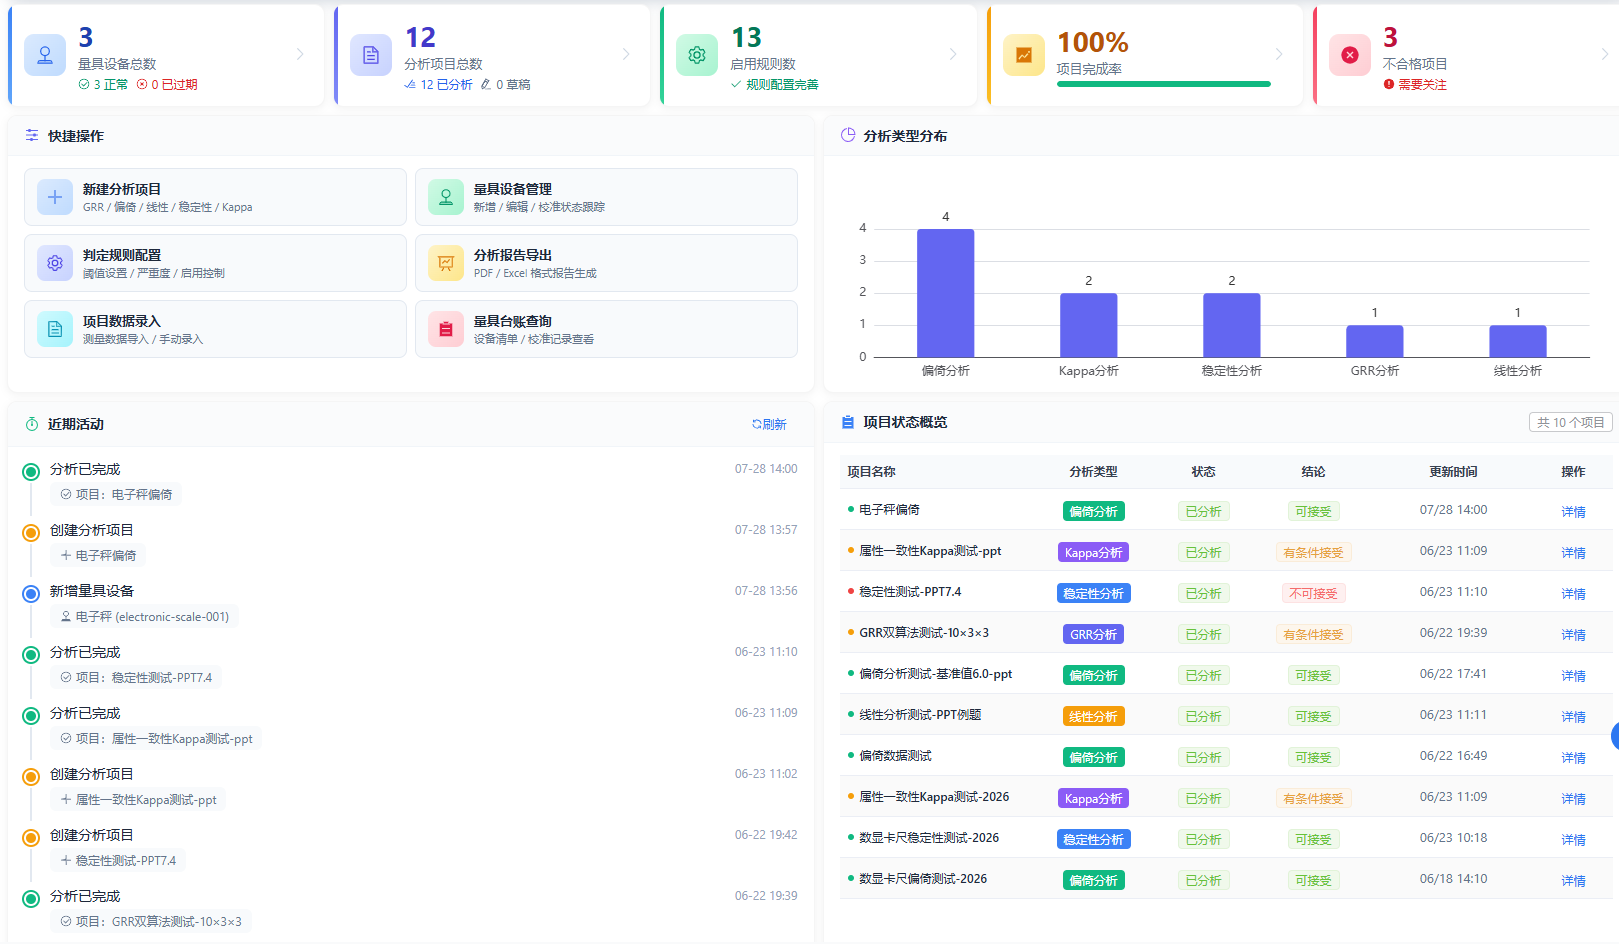
Task: Click the 不可接受 result tag
Action: coord(1313,593)
